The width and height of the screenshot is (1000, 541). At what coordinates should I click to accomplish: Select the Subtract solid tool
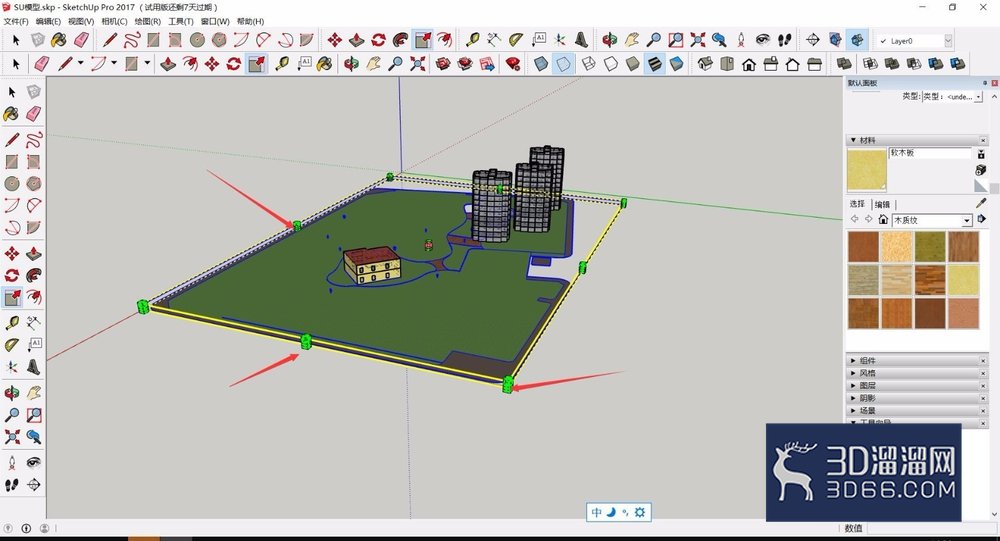point(914,64)
